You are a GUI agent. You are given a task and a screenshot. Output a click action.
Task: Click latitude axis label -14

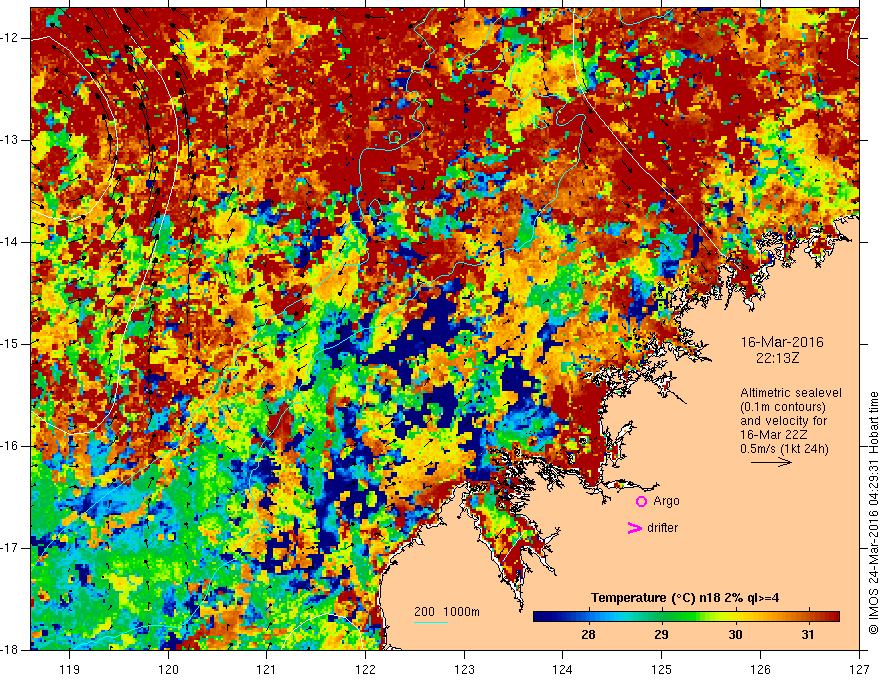tap(10, 242)
